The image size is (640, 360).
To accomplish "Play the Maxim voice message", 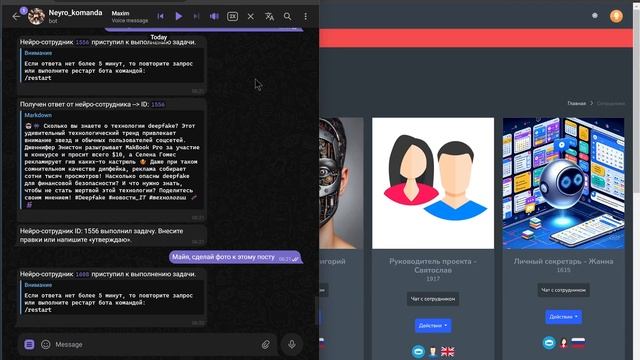I will (x=178, y=16).
